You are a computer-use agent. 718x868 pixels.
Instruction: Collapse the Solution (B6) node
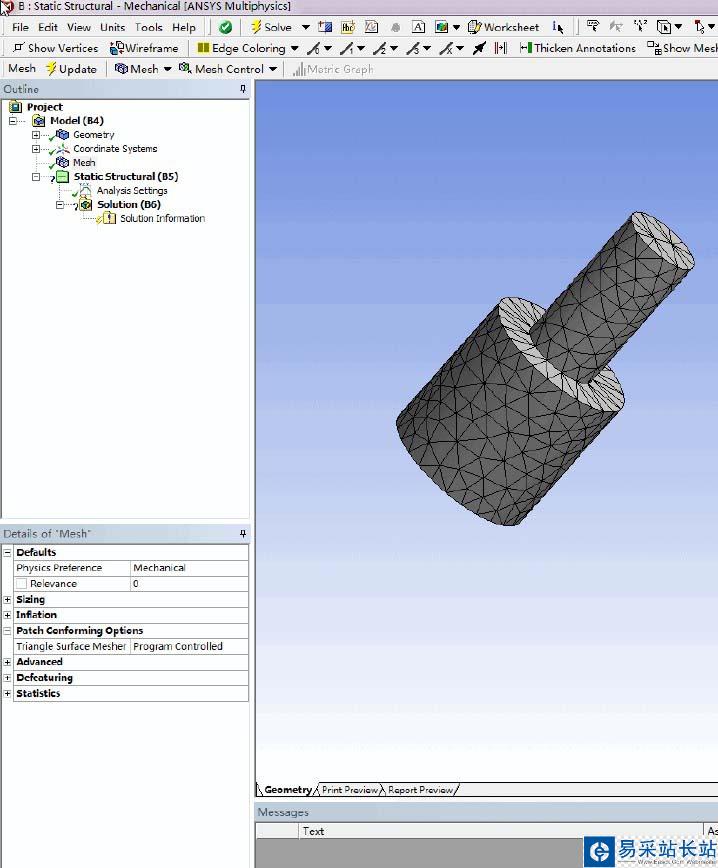coord(60,205)
